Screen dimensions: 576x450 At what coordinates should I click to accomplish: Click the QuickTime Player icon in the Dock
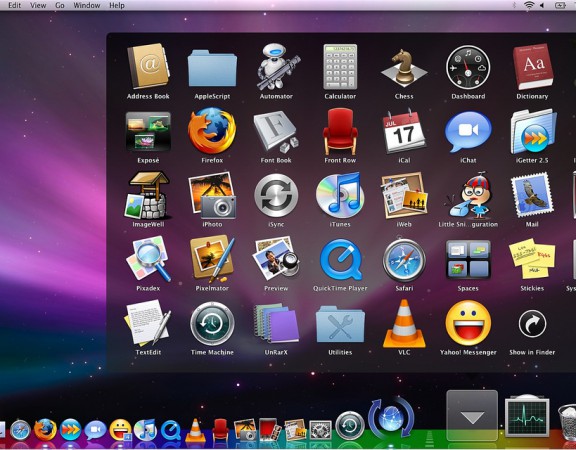point(171,430)
